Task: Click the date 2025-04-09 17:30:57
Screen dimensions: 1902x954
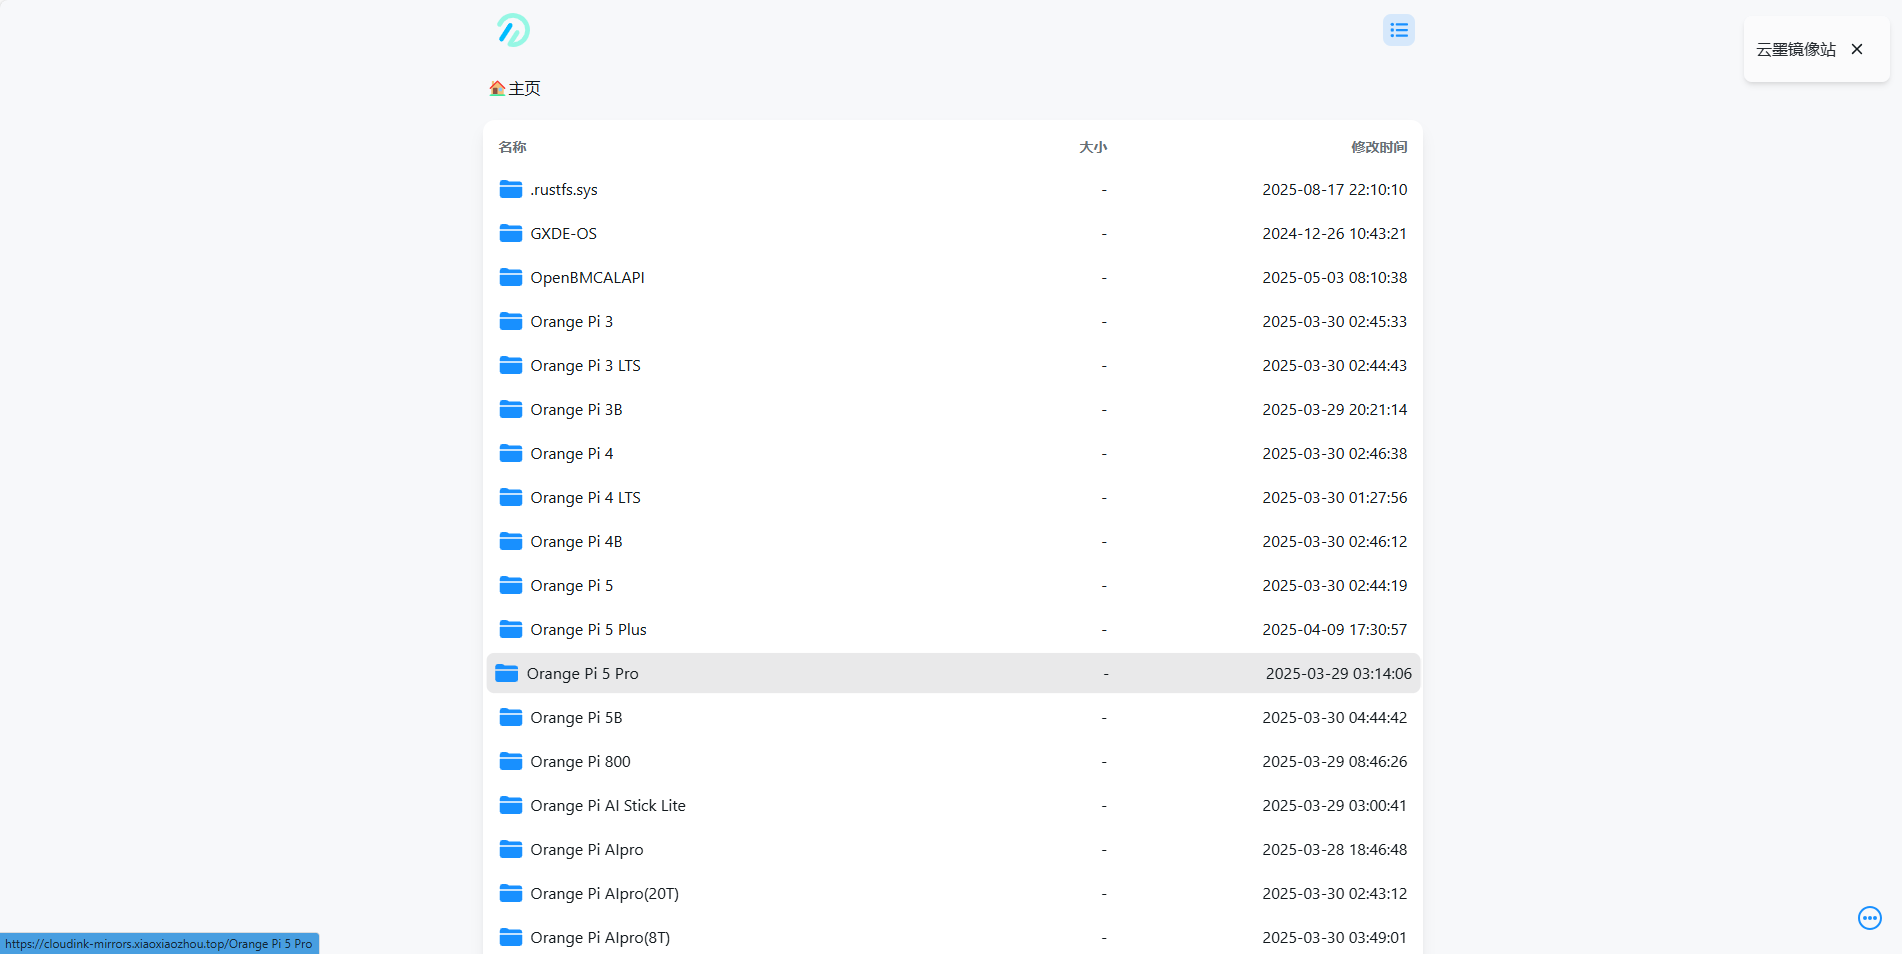Action: click(1334, 630)
